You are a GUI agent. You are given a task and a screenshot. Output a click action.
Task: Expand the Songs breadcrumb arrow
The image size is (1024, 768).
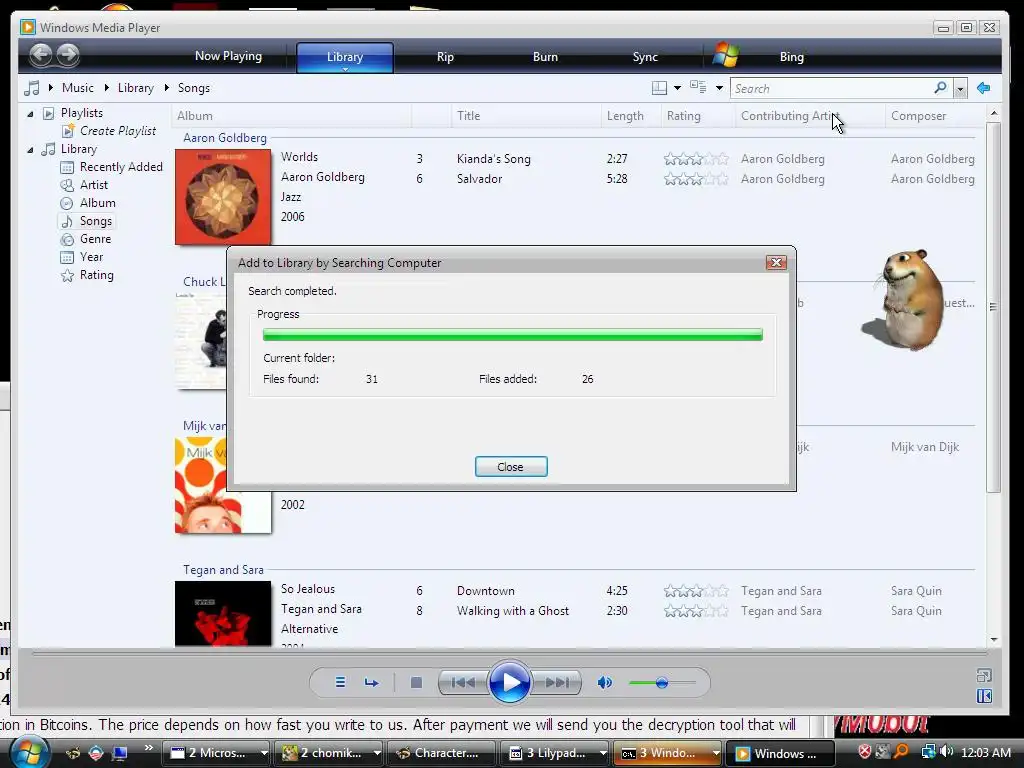point(167,88)
